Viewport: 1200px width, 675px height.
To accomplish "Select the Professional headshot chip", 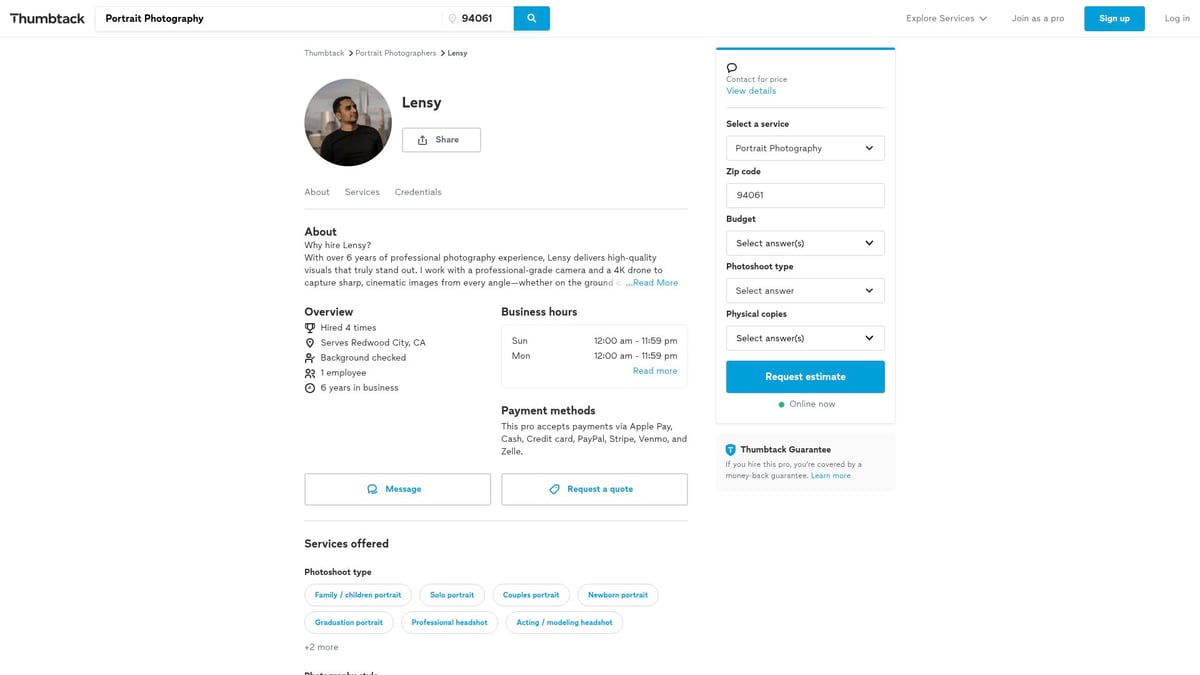I will pos(449,622).
